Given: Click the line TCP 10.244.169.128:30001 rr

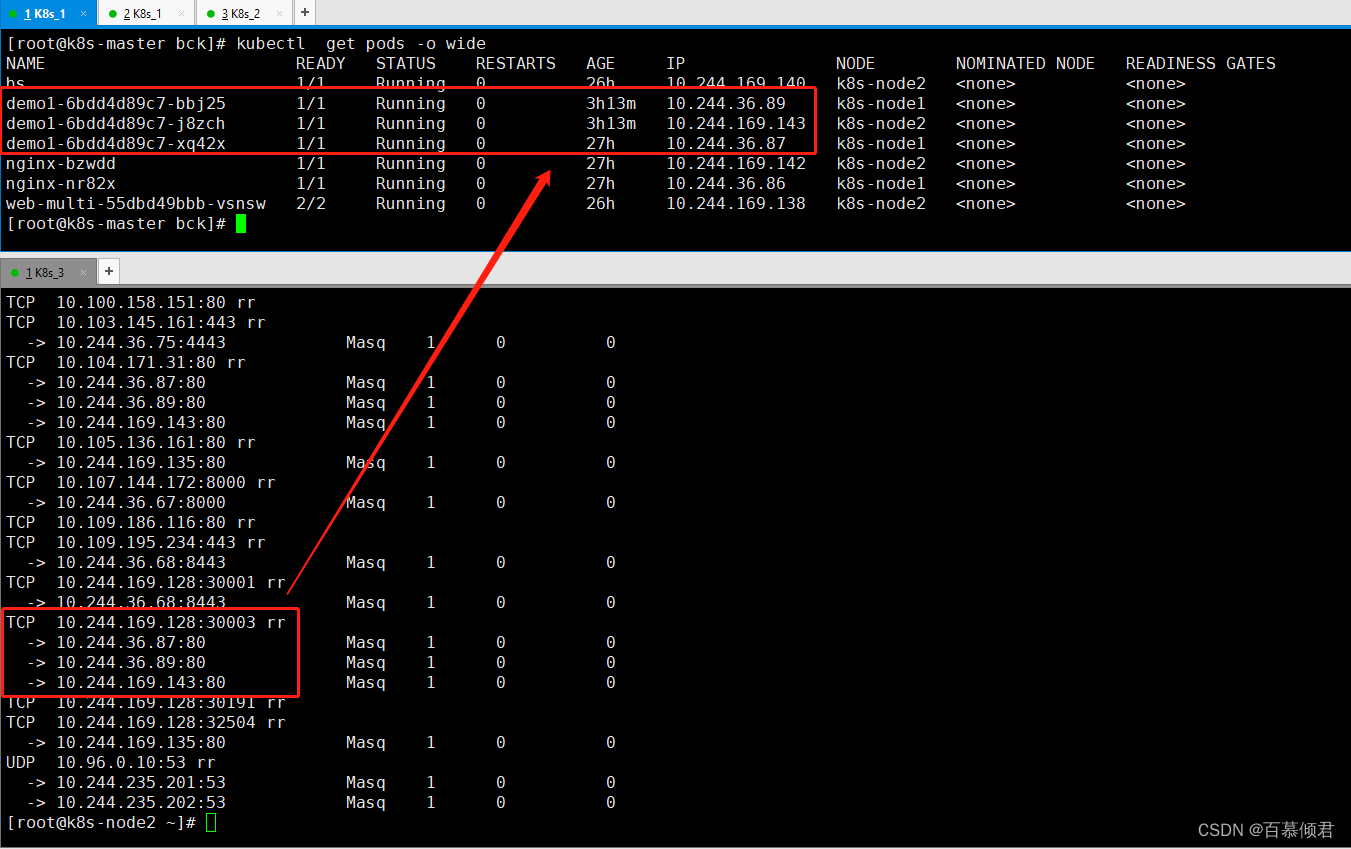Looking at the screenshot, I should click(x=146, y=582).
